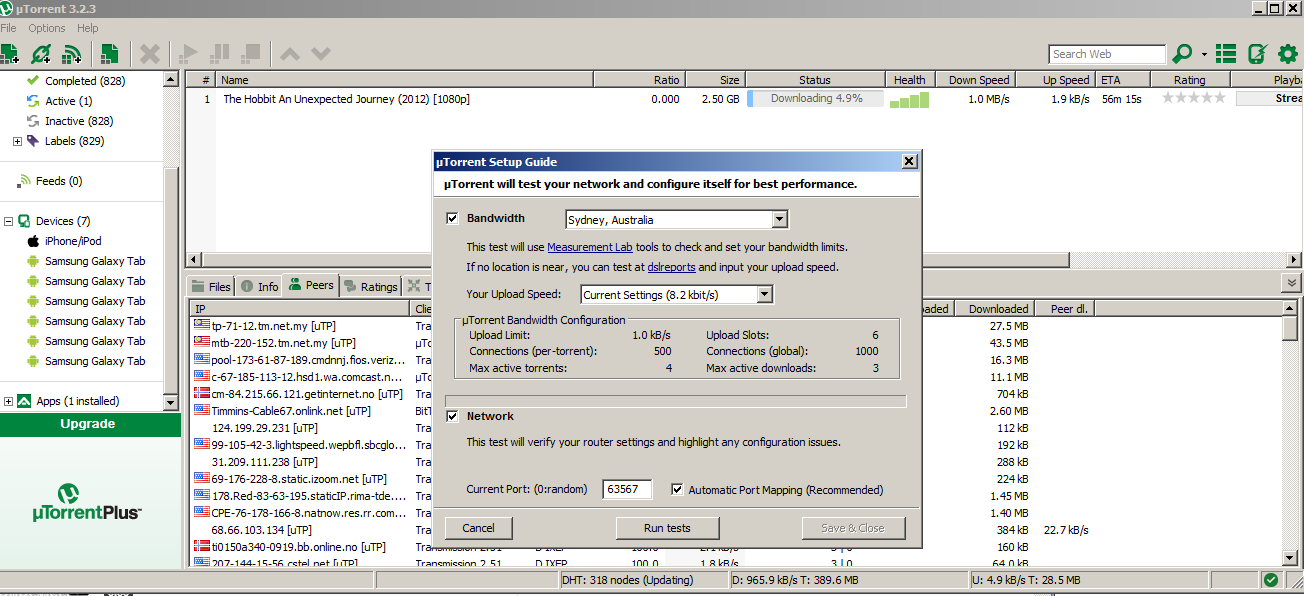Viewport: 1304px width, 596px height.
Task: Open the Sydney, Australia location dropdown
Action: click(x=780, y=219)
